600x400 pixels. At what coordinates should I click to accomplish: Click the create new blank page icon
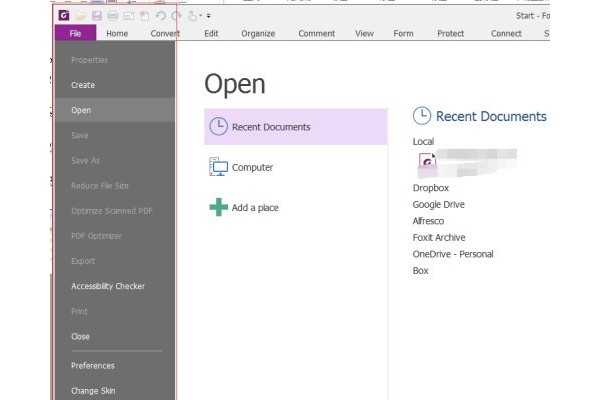coord(144,16)
